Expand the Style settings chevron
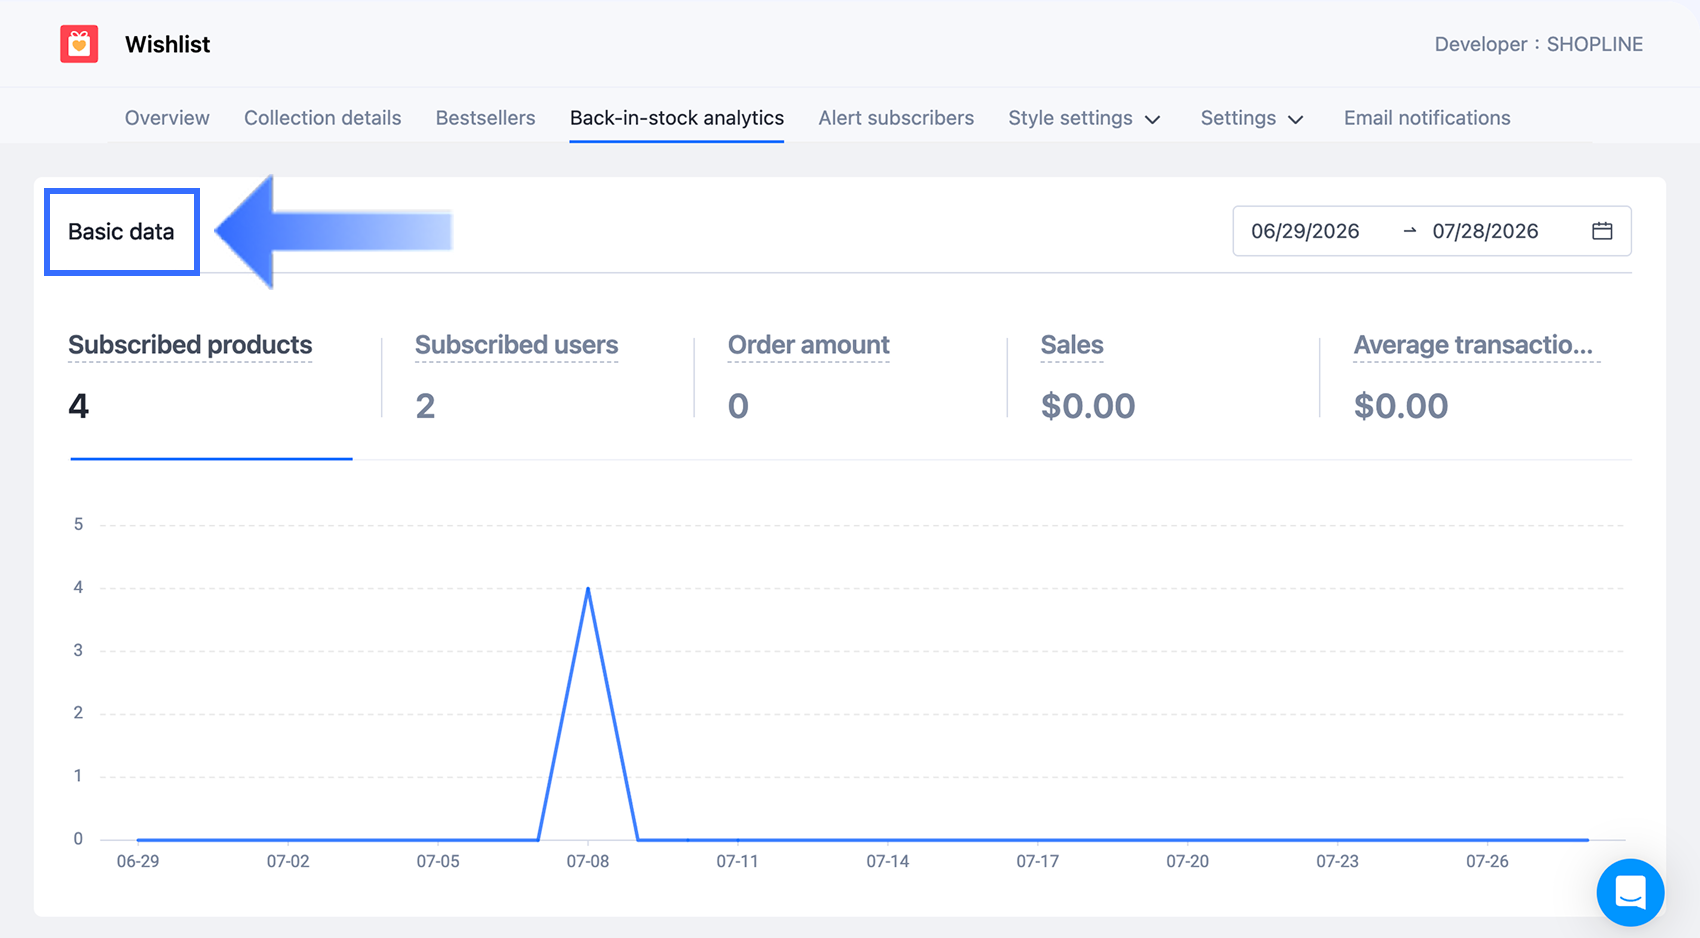Screen dimensions: 1700x938 pos(1152,119)
